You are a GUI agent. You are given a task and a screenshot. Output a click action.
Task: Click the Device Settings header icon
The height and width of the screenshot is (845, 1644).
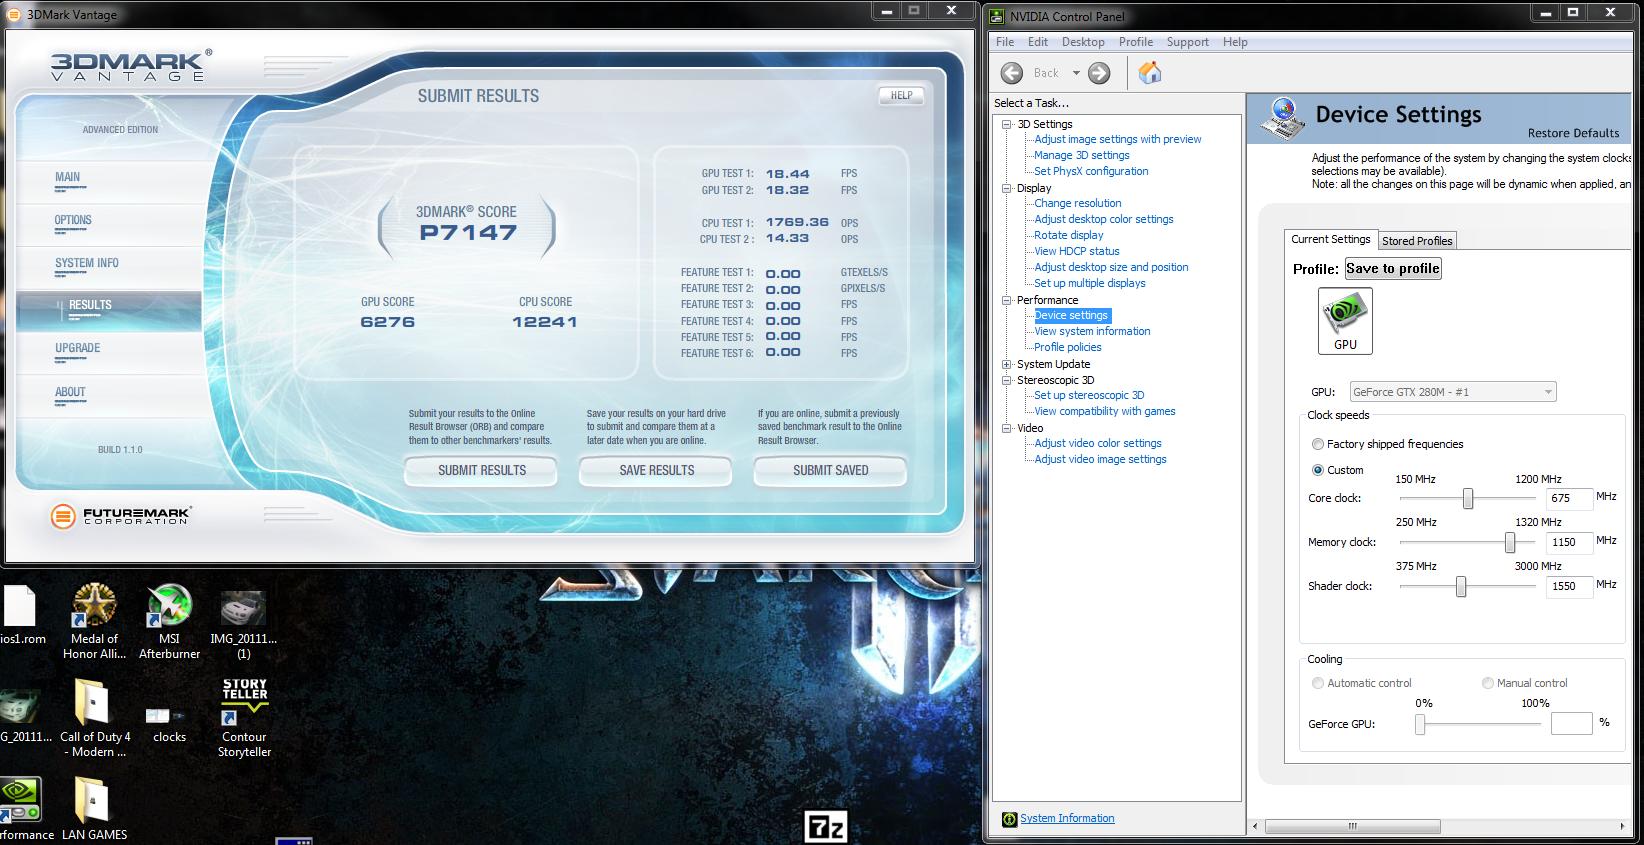pos(1283,118)
